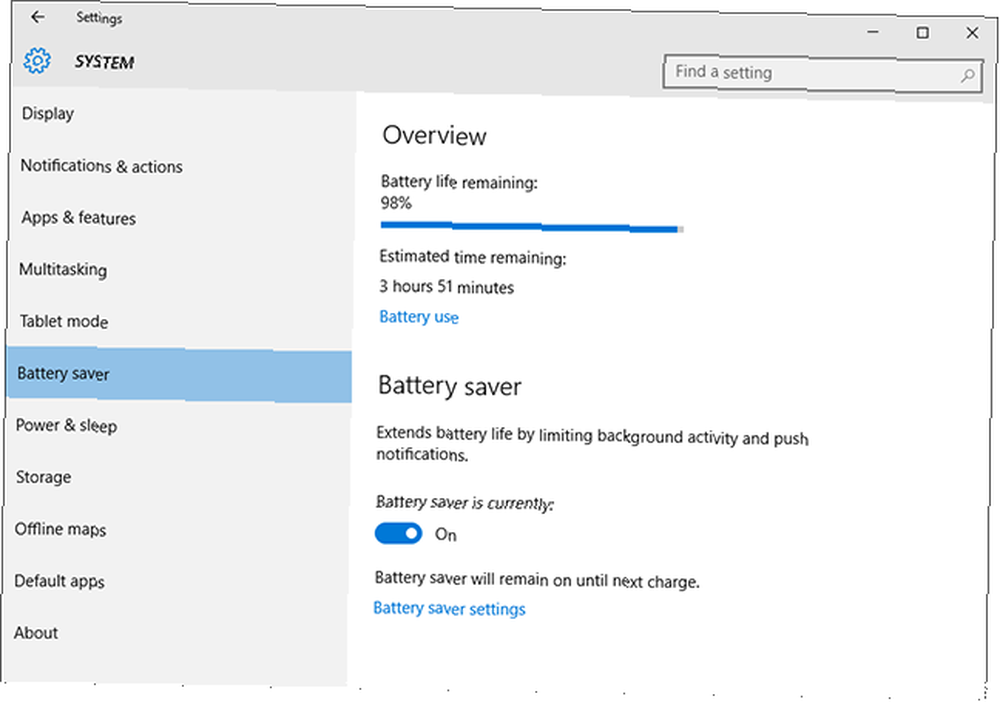The width and height of the screenshot is (1000, 702).
Task: Minimize the Settings window
Action: (x=873, y=31)
